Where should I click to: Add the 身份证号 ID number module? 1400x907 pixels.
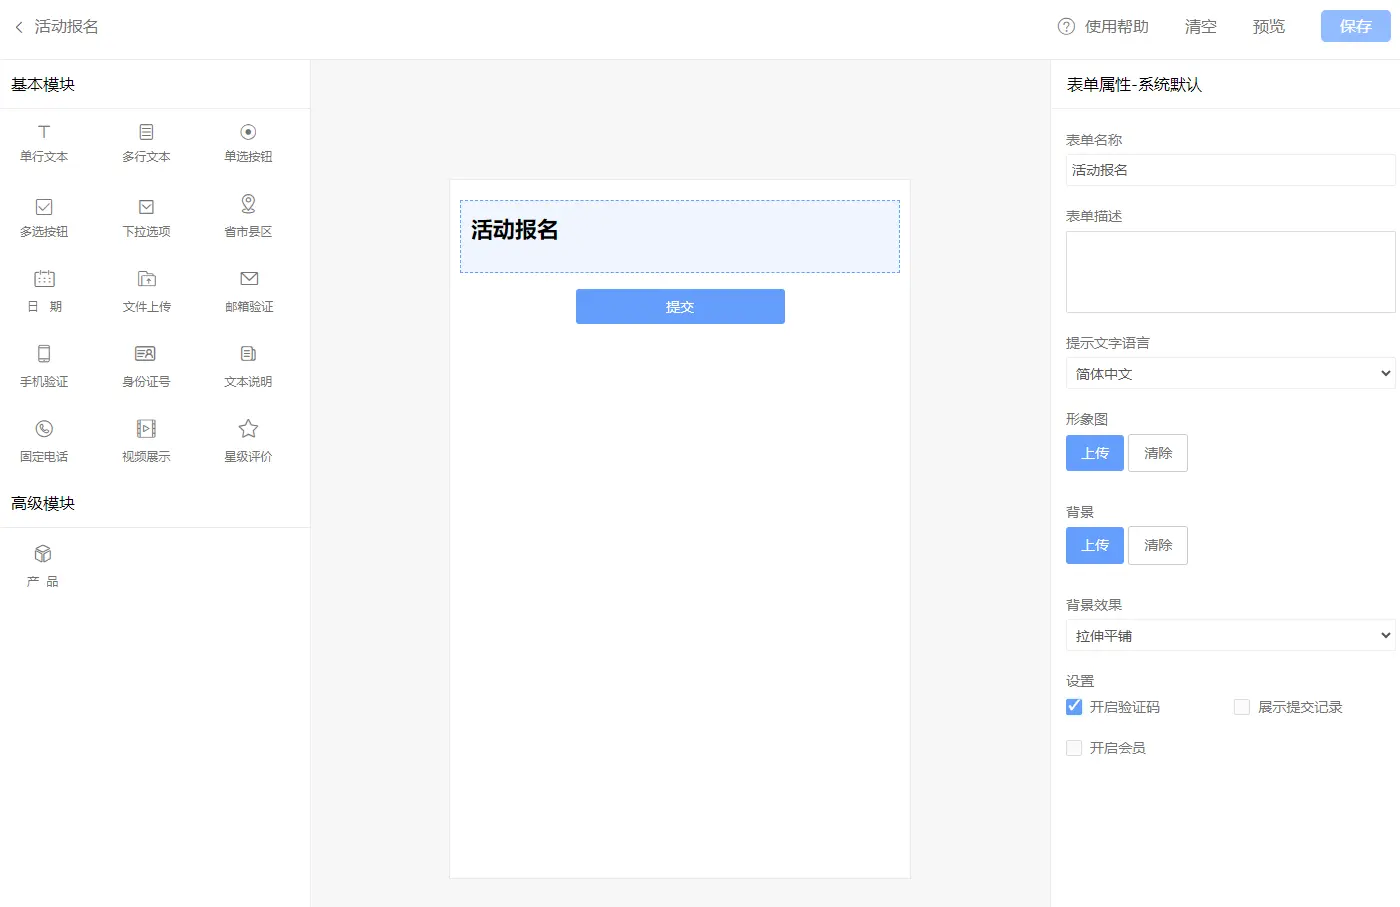pyautogui.click(x=146, y=366)
